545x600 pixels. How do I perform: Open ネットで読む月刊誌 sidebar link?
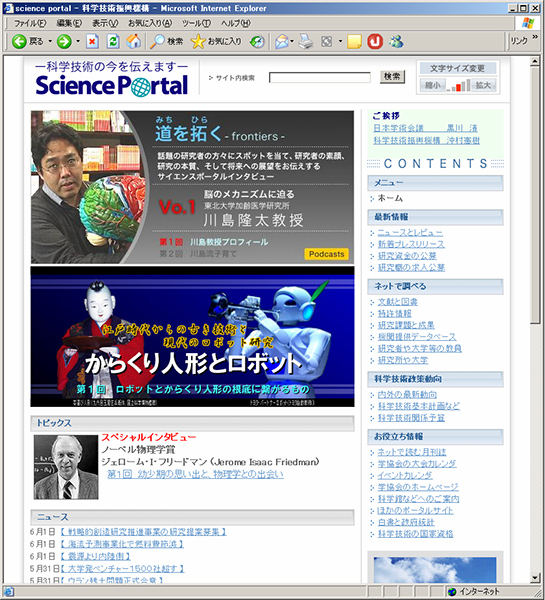click(x=412, y=452)
